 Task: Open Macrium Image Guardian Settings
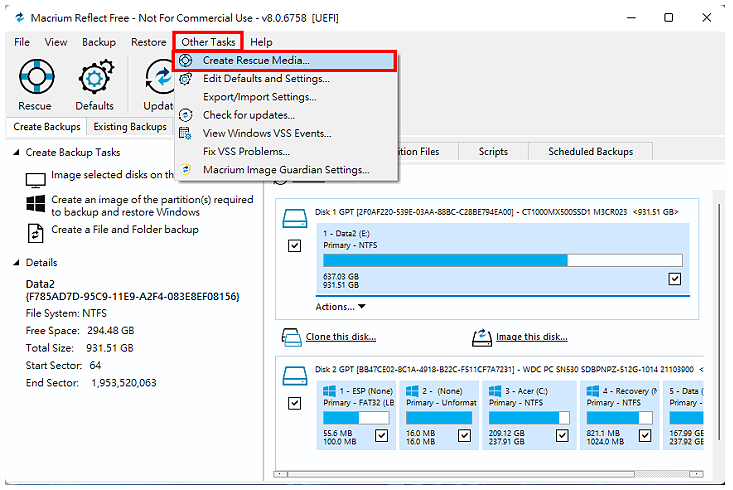tap(286, 170)
